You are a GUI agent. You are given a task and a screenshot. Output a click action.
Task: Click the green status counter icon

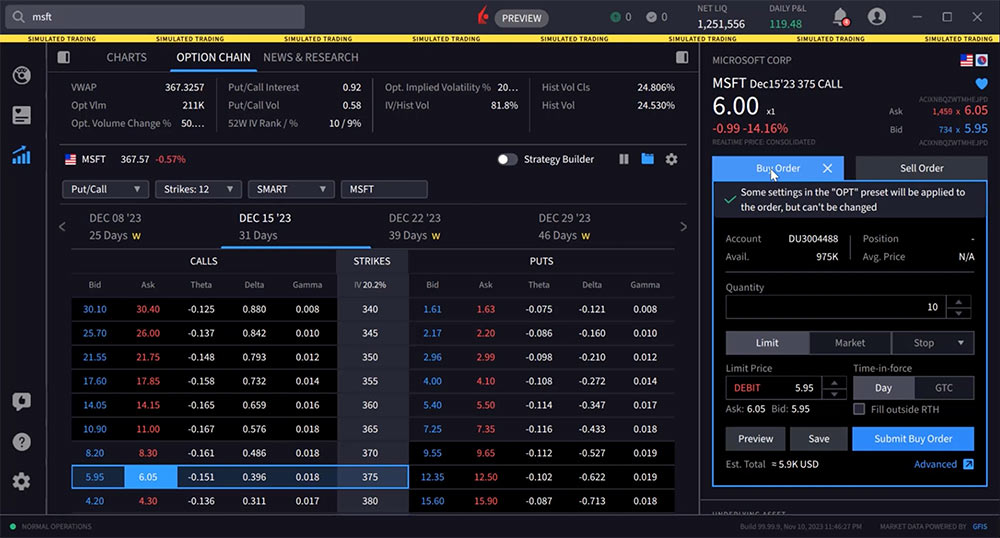615,17
